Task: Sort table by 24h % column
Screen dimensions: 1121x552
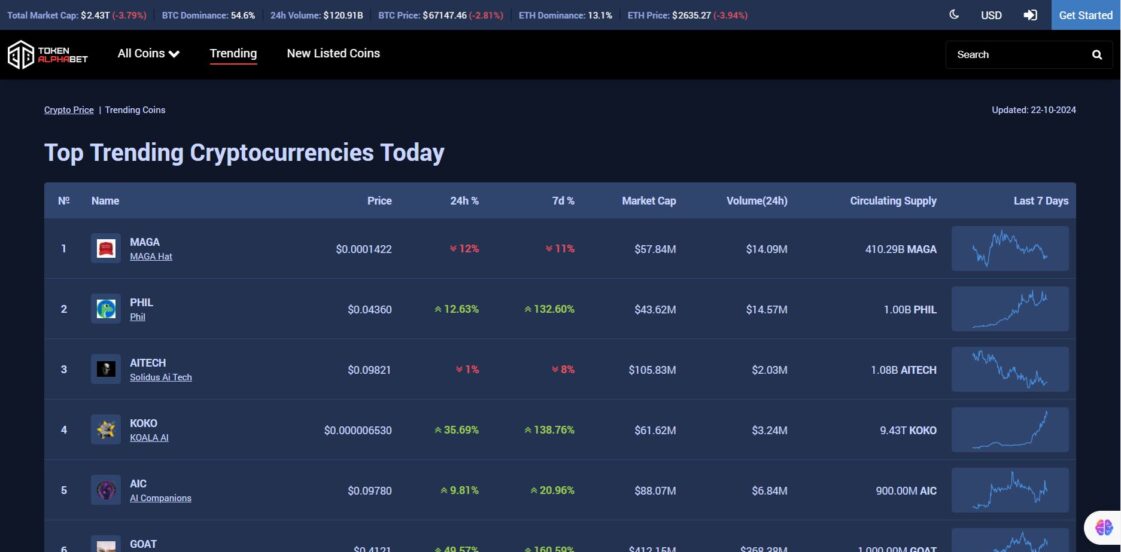Action: coord(464,201)
